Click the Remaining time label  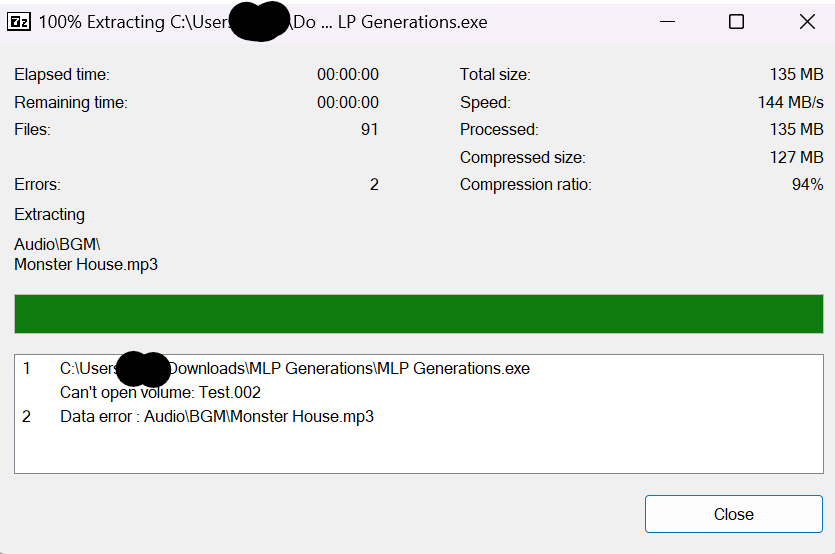[x=71, y=102]
